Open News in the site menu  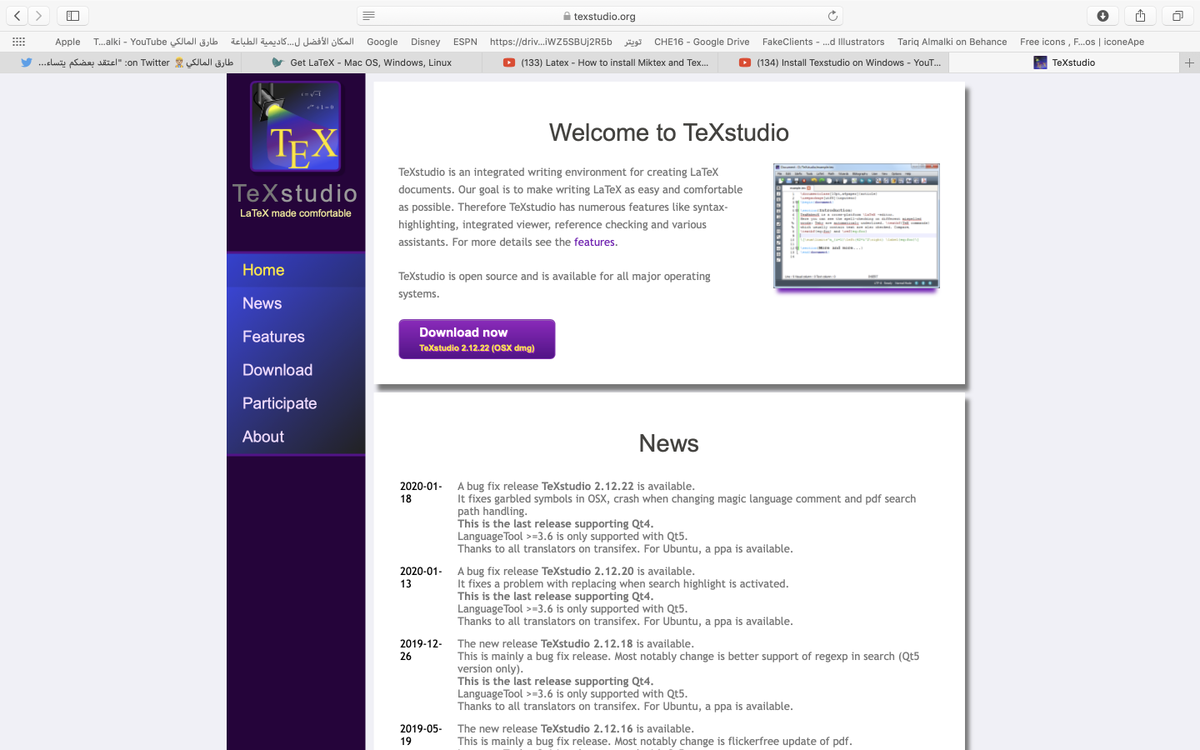pos(296,303)
